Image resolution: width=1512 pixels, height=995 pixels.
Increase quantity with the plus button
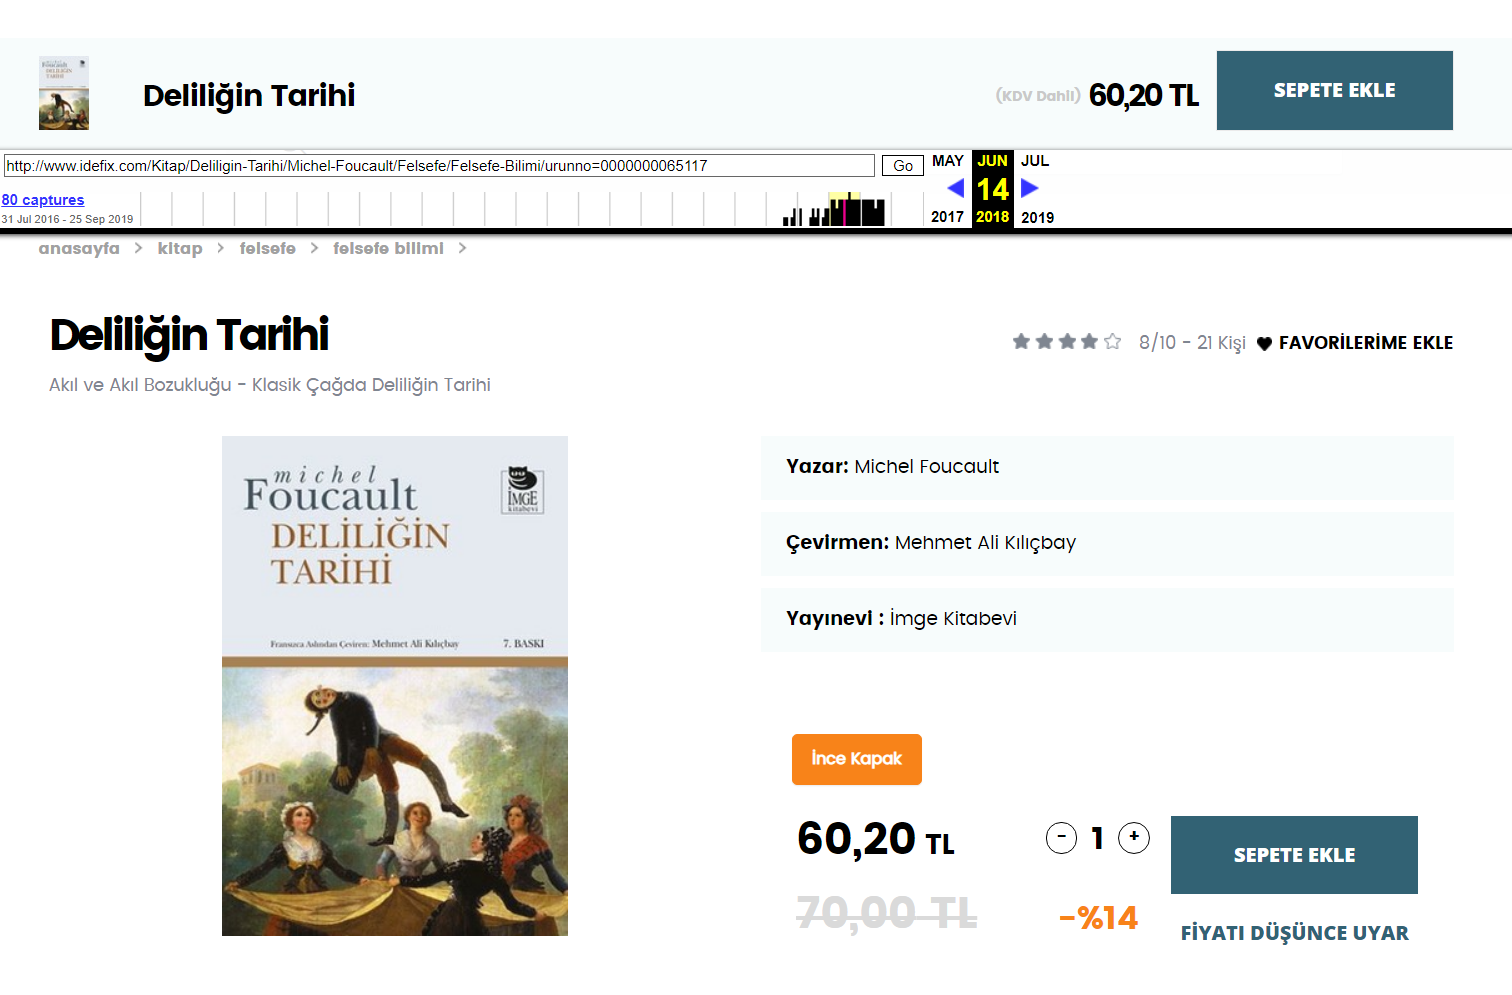[x=1134, y=838]
